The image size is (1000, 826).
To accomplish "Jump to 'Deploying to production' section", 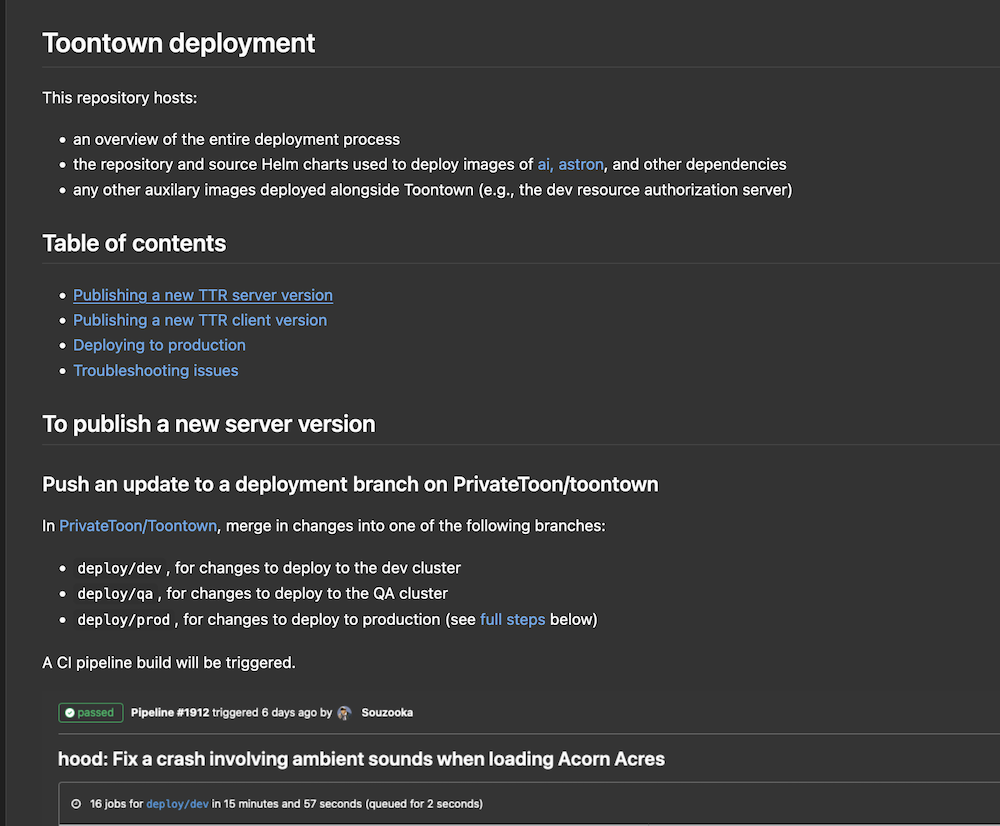I will (159, 345).
